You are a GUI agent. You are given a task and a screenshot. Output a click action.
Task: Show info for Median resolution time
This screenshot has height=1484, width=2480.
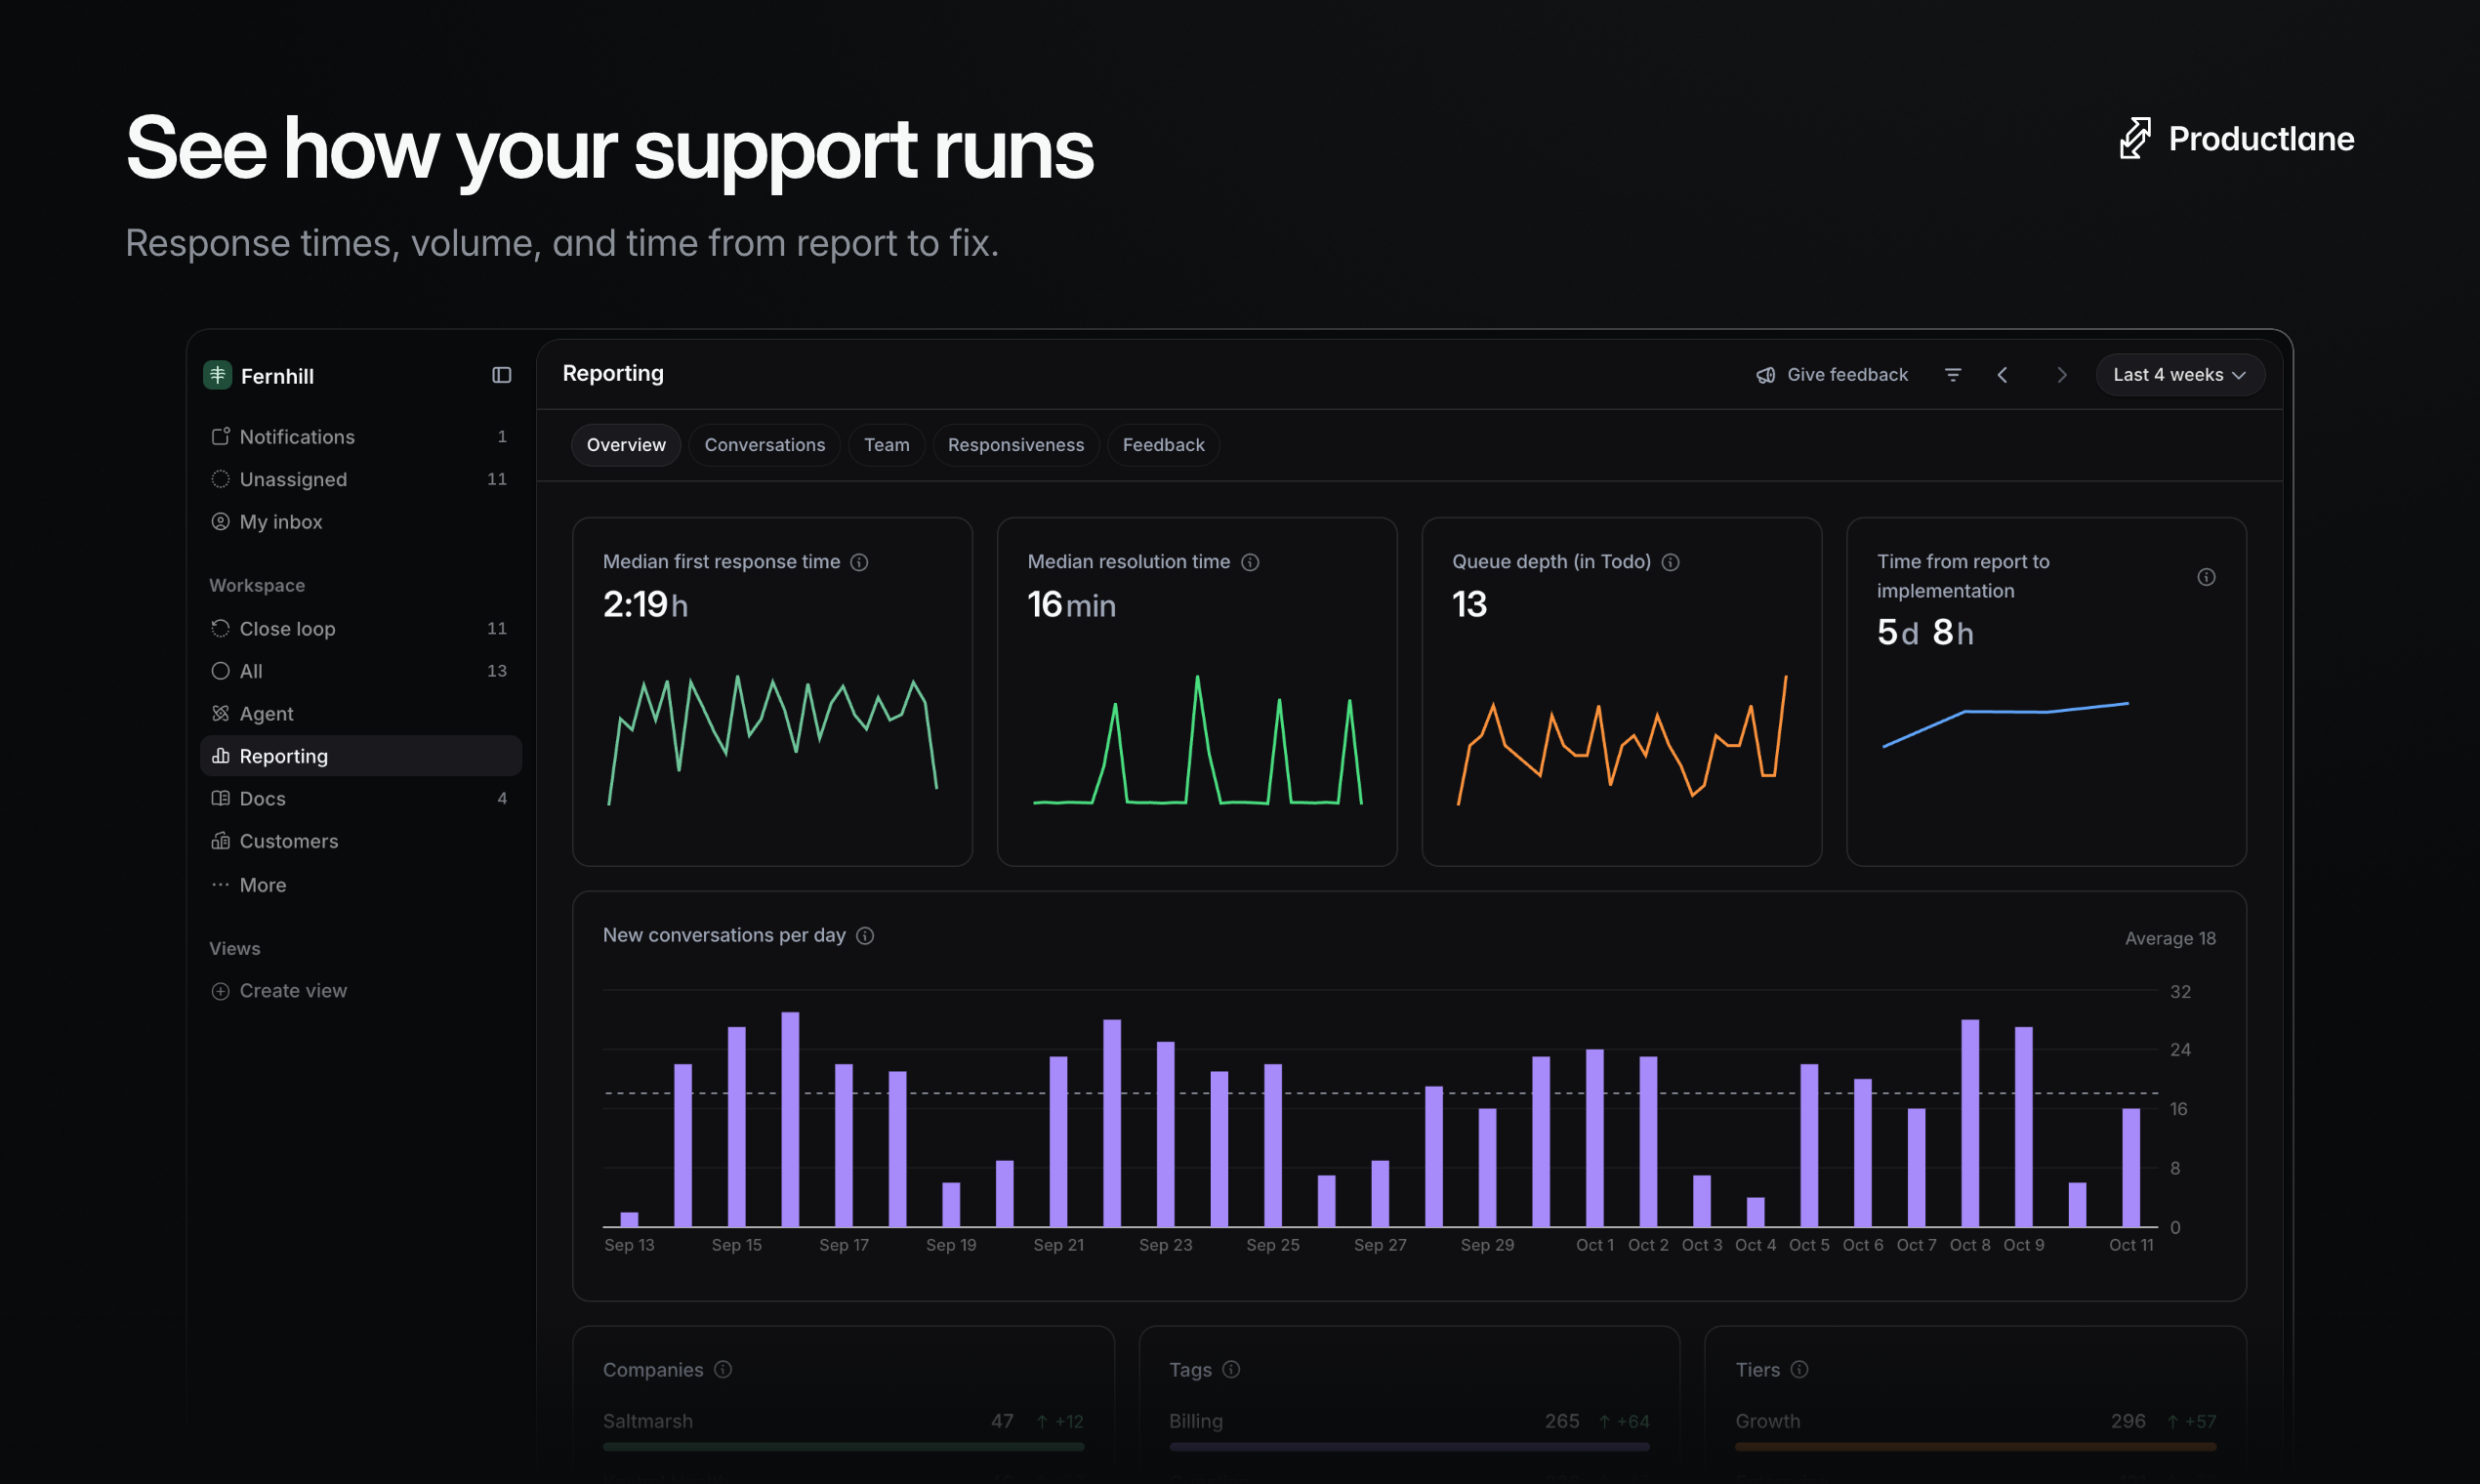coord(1250,562)
